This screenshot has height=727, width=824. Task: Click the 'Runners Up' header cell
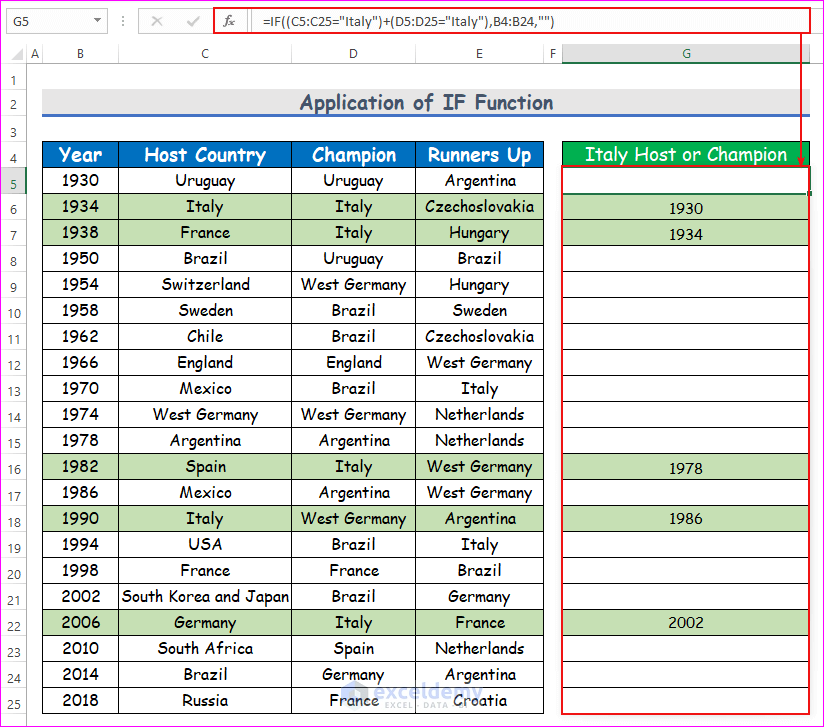coord(479,155)
